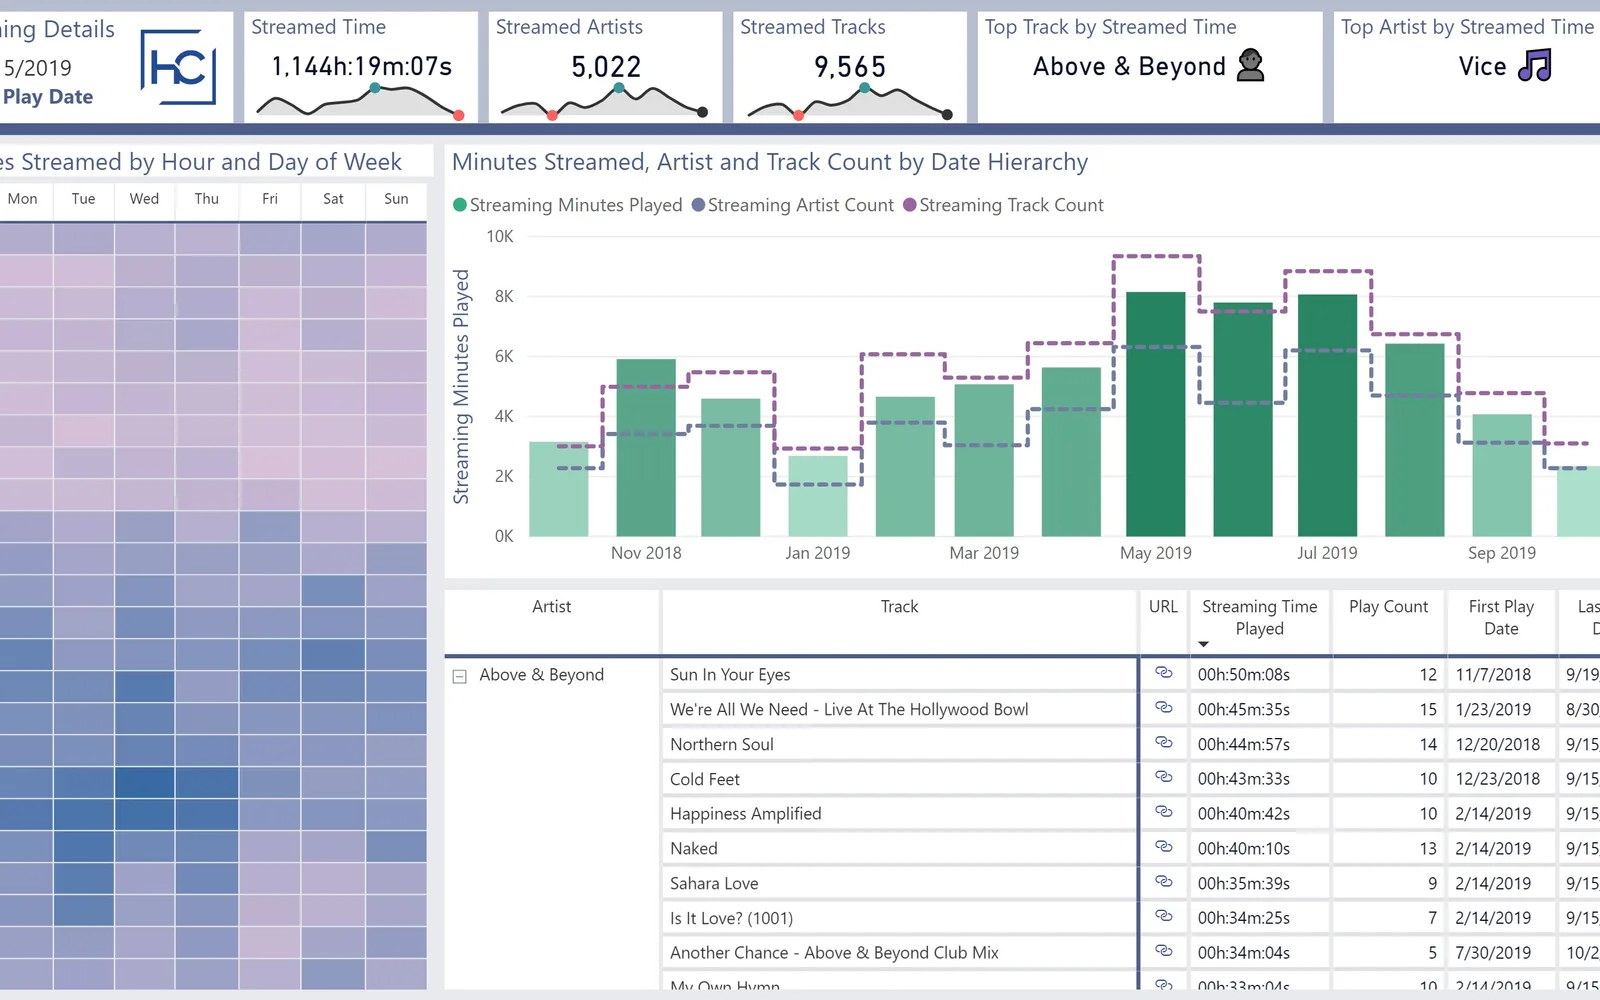Open URL link icon for Sahara Love

click(1163, 882)
